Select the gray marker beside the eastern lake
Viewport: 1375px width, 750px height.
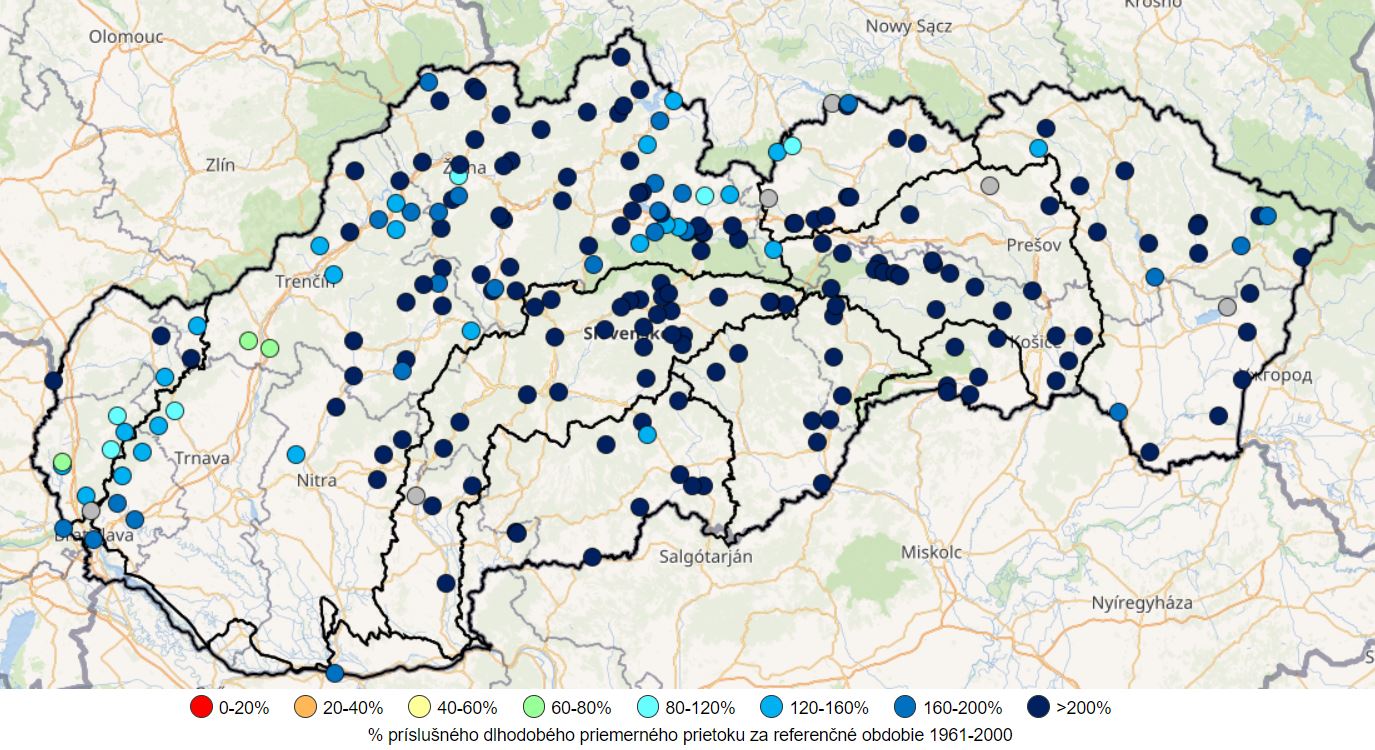pos(1227,307)
